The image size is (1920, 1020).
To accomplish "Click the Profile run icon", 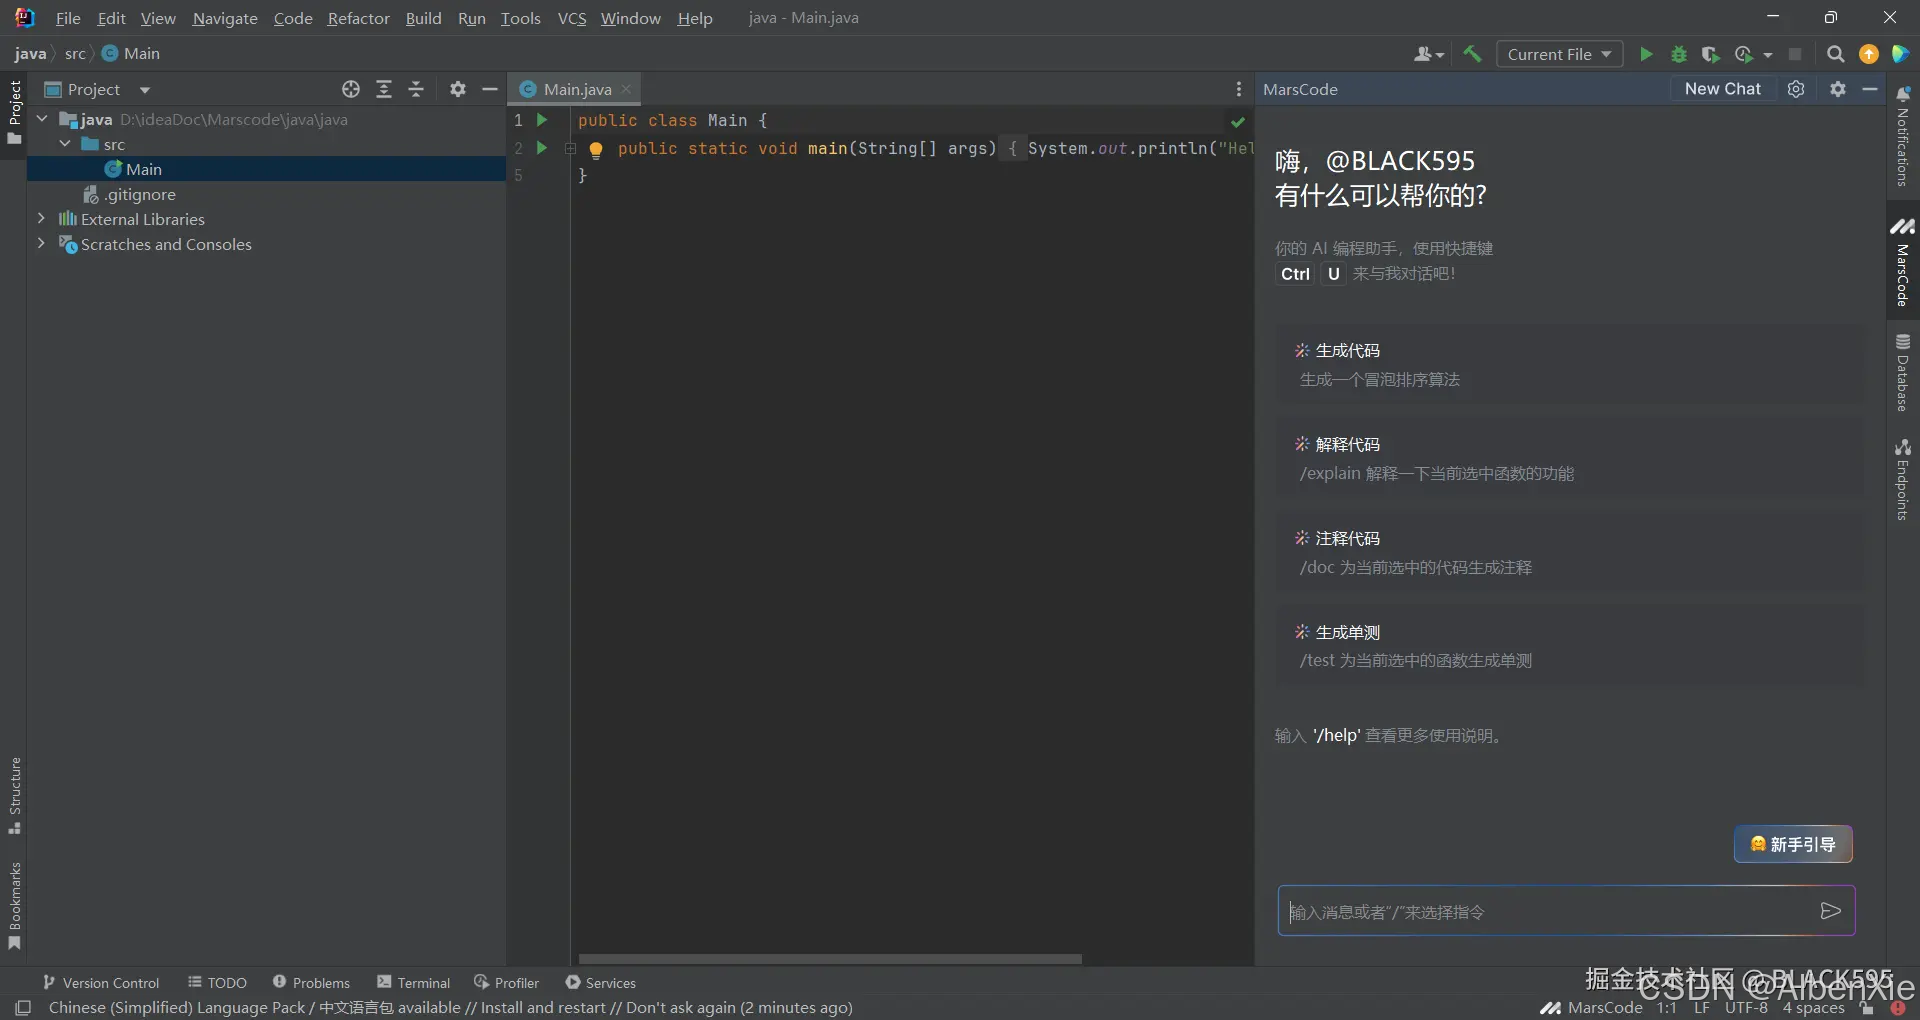I will (1744, 54).
